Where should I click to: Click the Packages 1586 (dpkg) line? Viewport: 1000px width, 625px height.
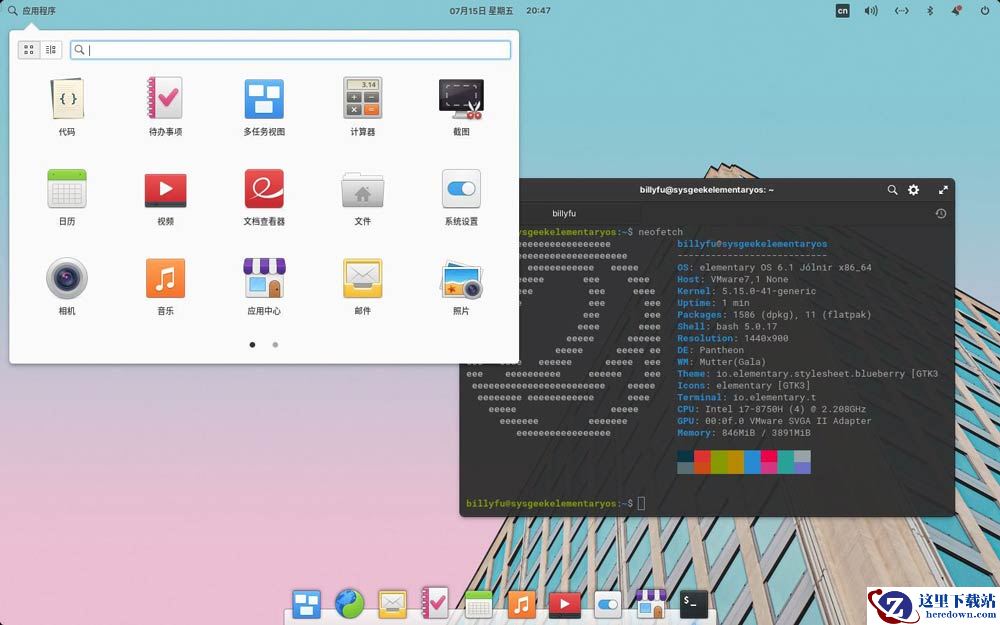click(x=774, y=314)
